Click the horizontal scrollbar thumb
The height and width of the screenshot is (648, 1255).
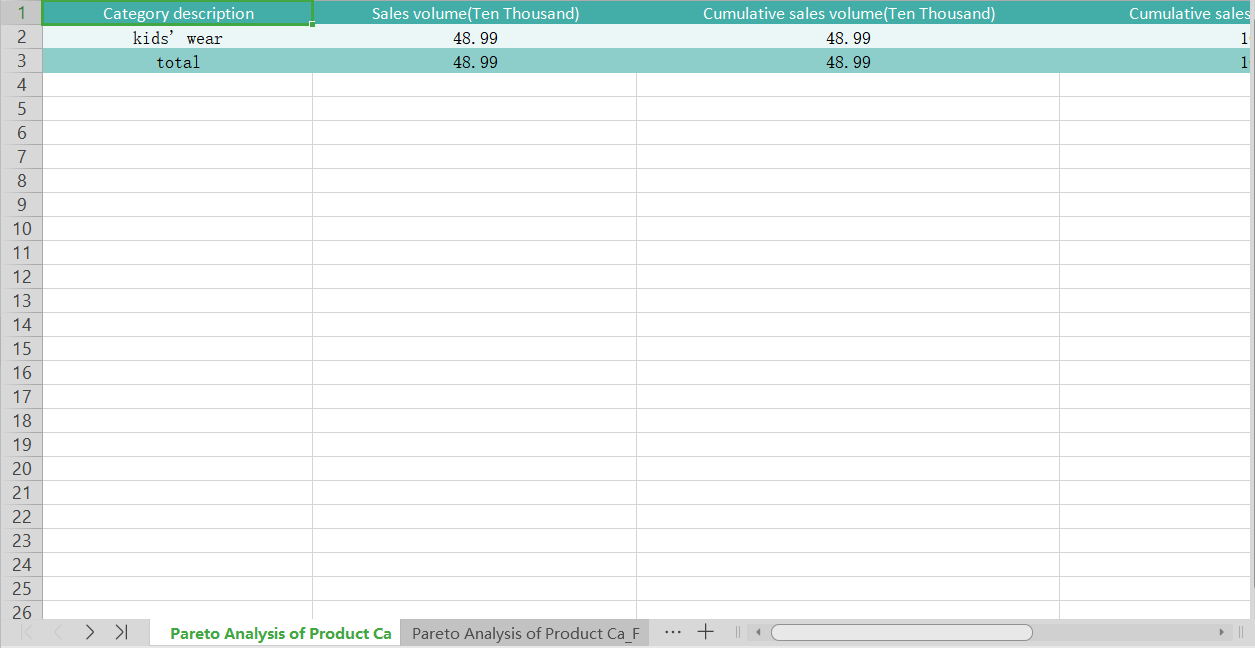900,632
